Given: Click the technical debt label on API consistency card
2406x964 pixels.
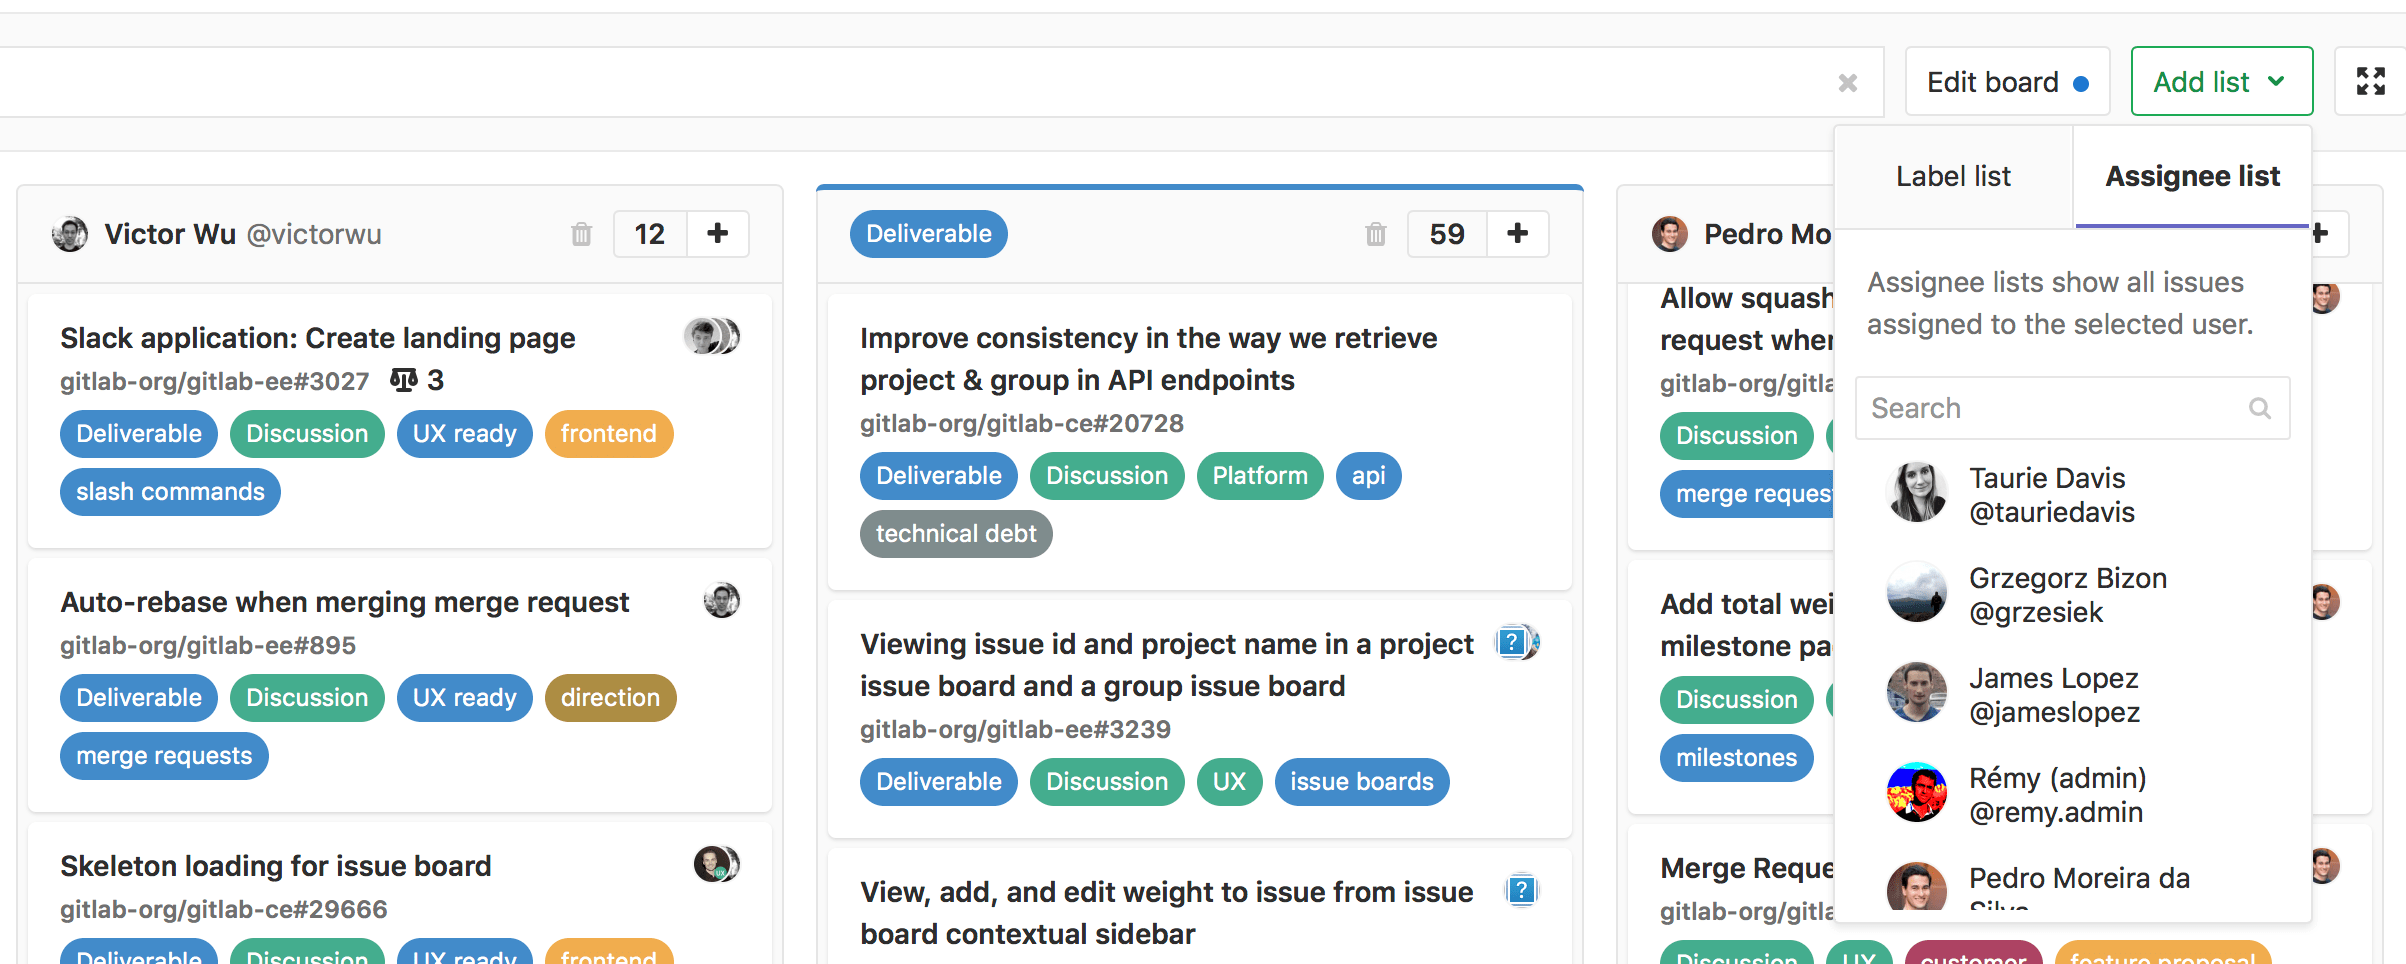Looking at the screenshot, I should (955, 533).
